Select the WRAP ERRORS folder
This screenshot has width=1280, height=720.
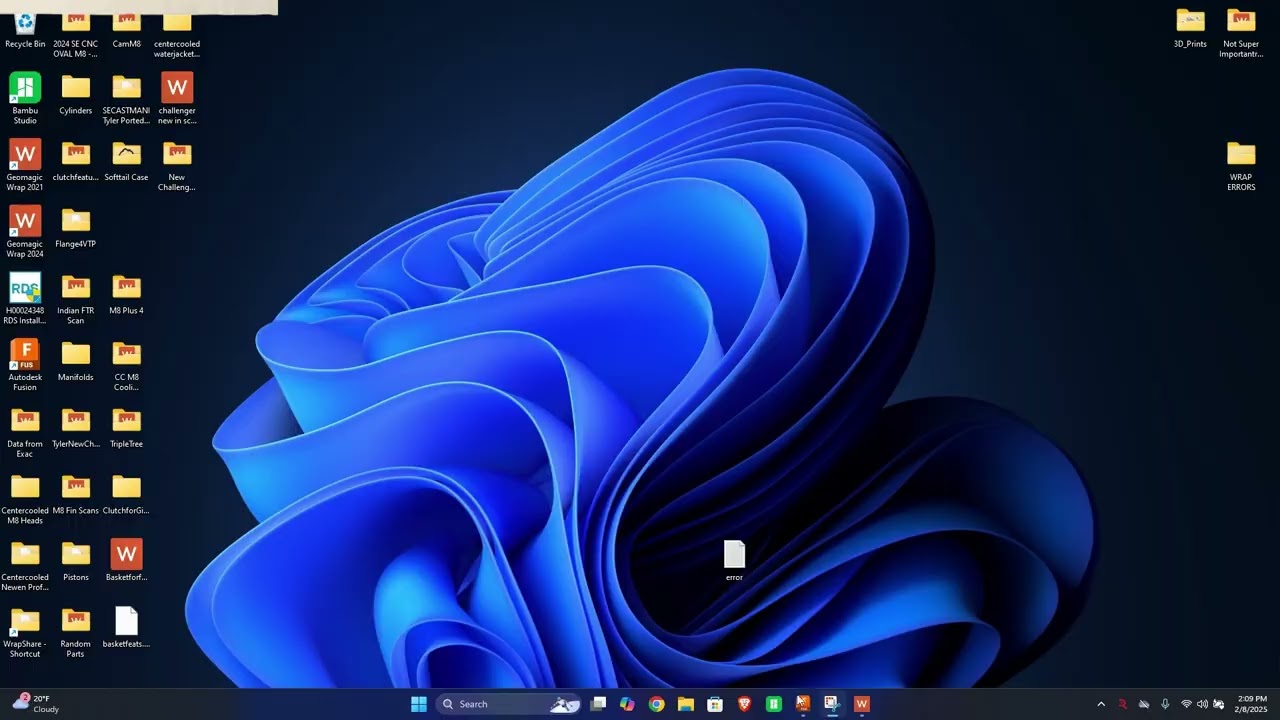(x=1241, y=166)
